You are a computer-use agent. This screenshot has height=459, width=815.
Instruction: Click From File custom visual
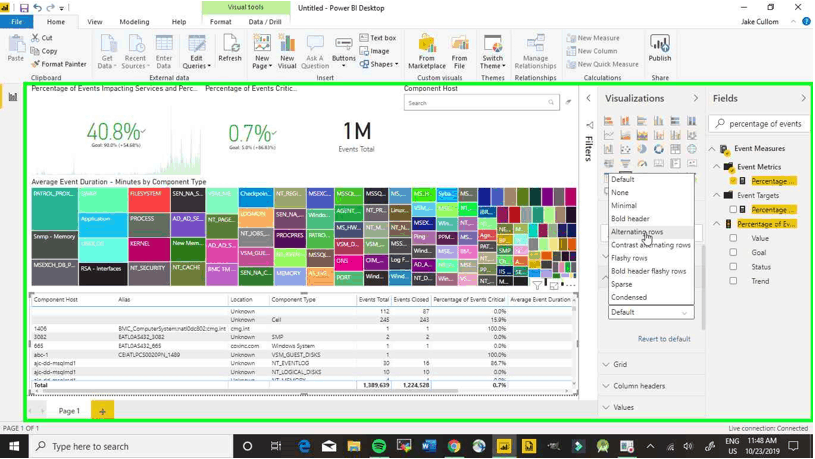pyautogui.click(x=459, y=51)
